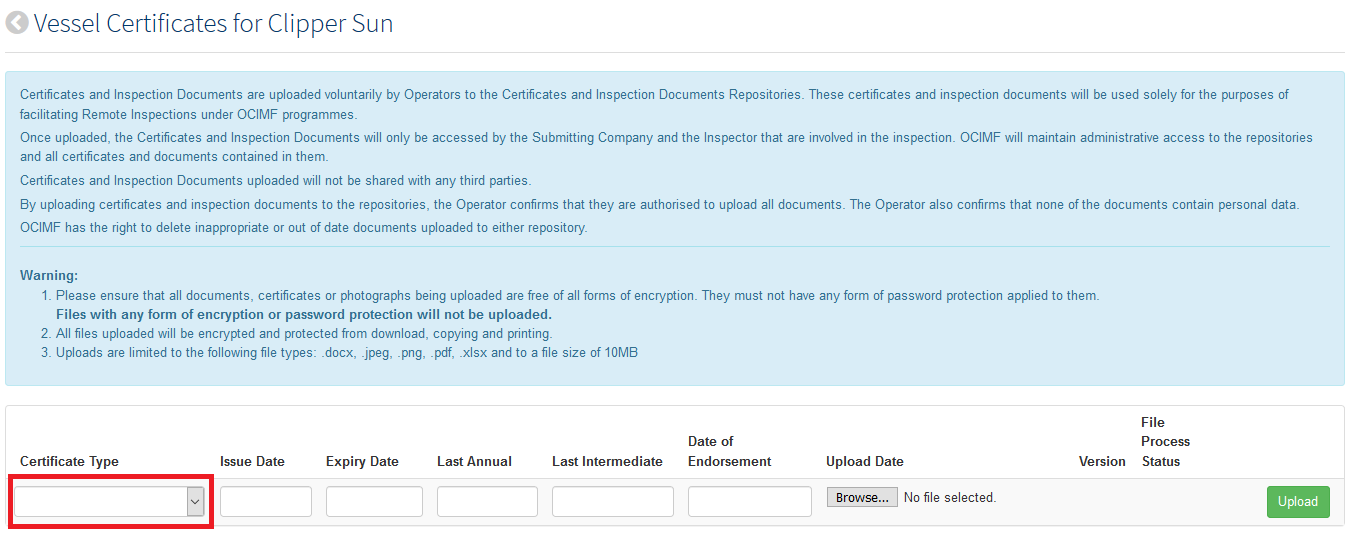Select the File Process Status header
The width and height of the screenshot is (1353, 542).
coord(1166,442)
